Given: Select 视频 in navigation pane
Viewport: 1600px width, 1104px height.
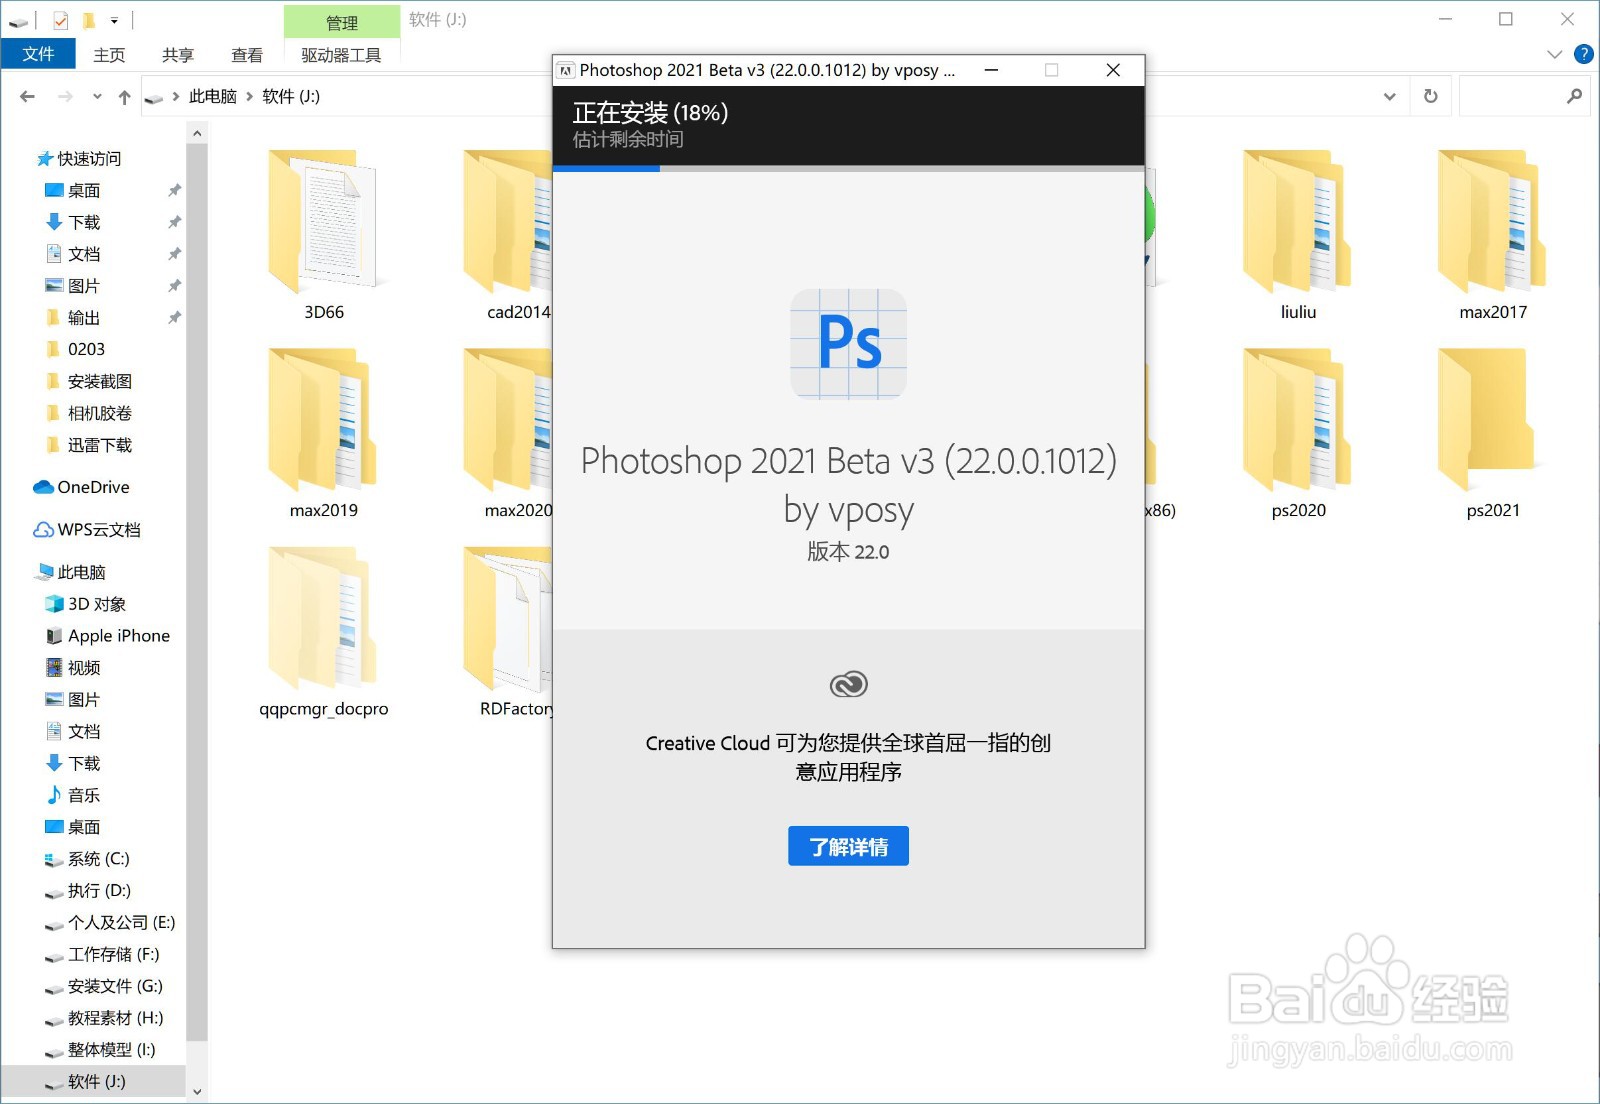Looking at the screenshot, I should (83, 668).
